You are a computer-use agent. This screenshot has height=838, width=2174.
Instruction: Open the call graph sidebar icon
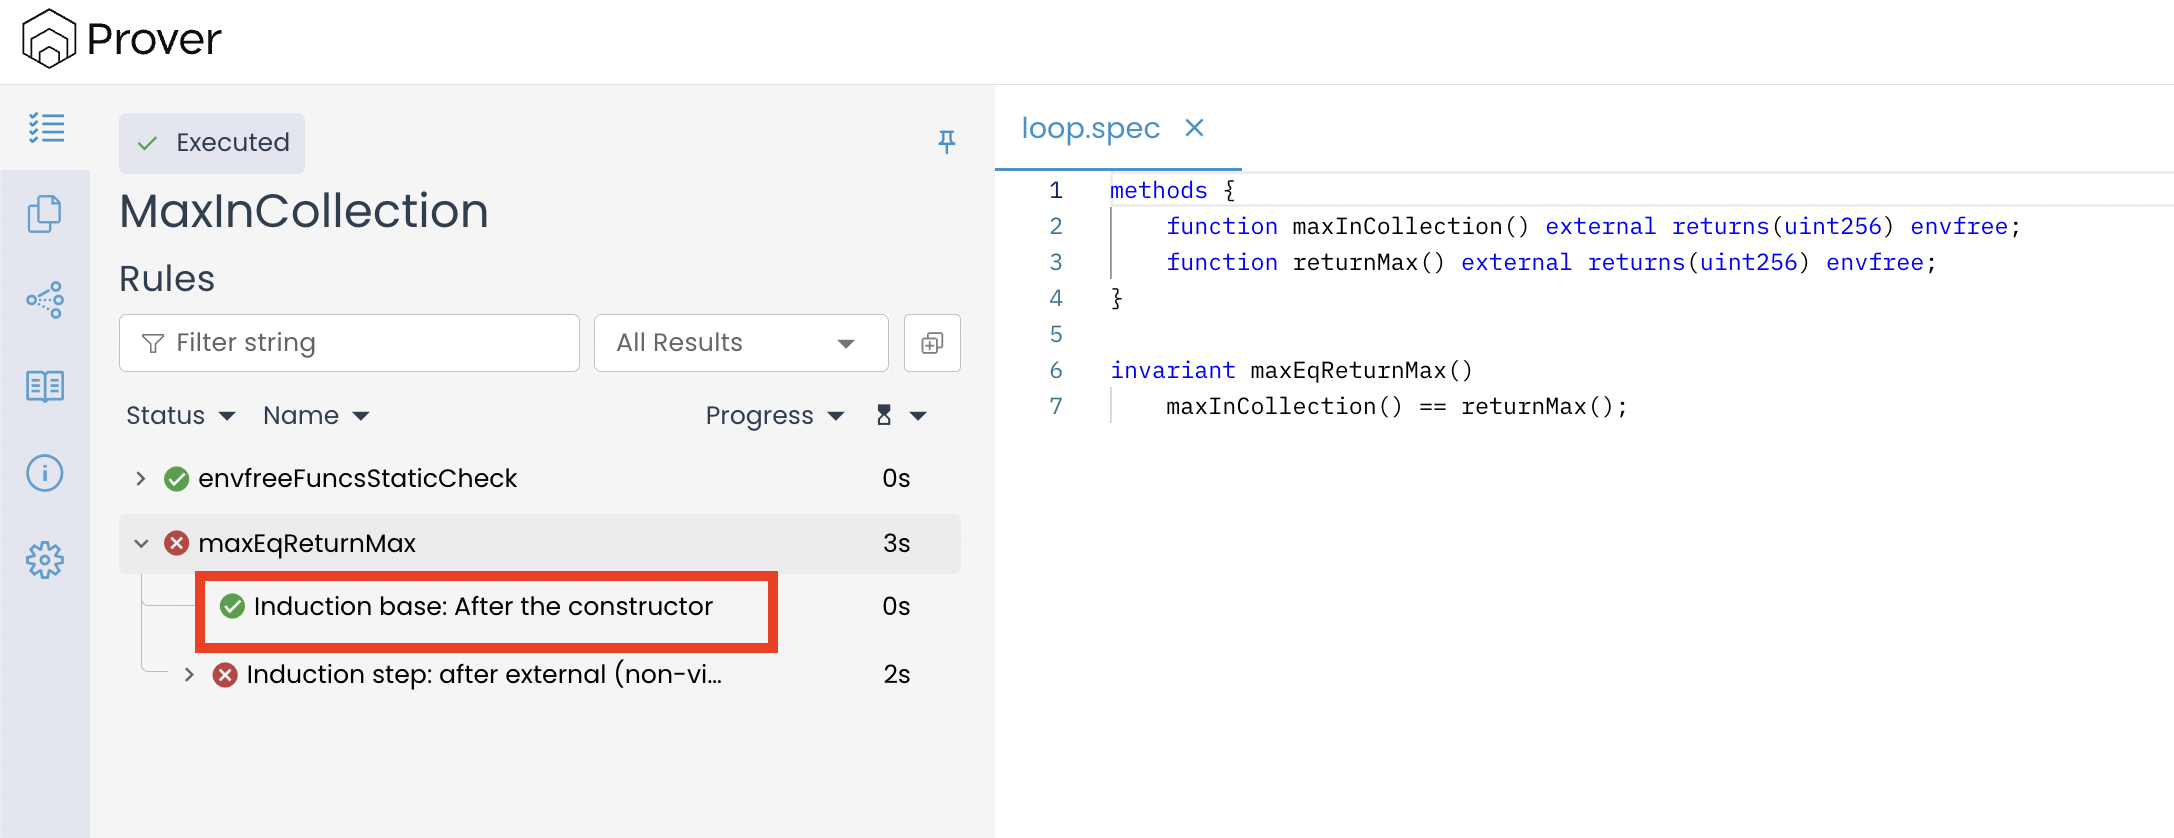[x=45, y=300]
